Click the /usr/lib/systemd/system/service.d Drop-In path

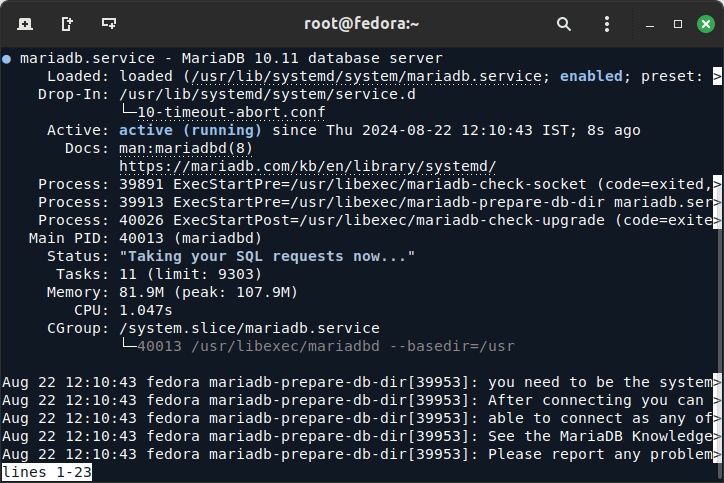pyautogui.click(x=267, y=94)
